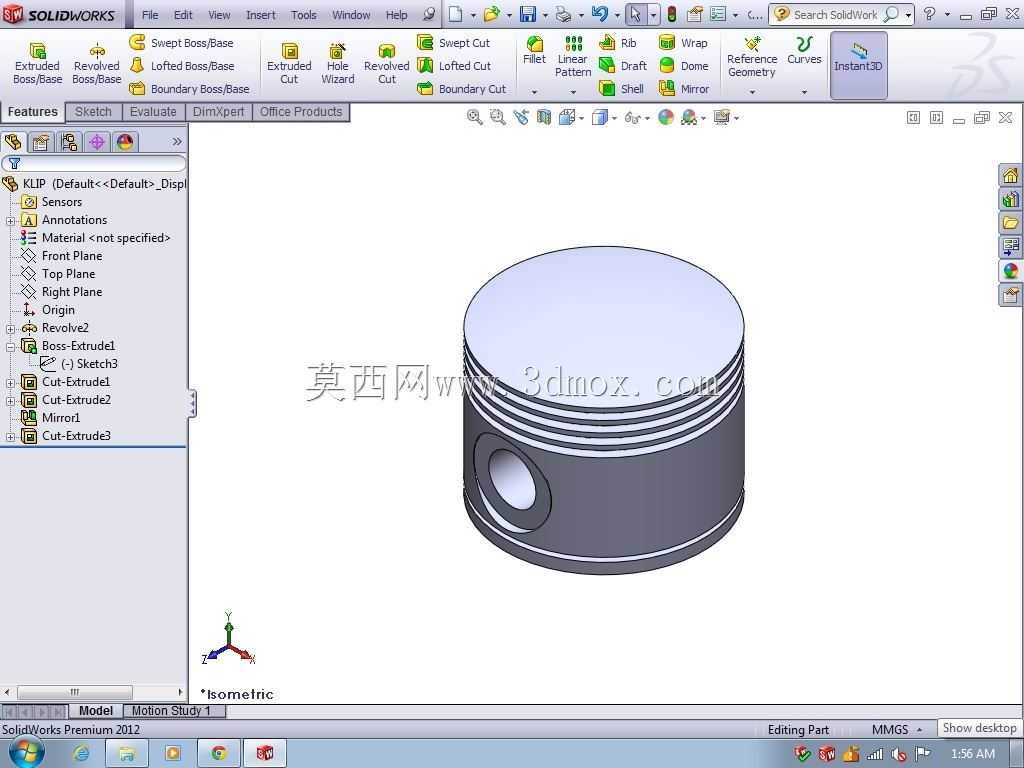Select Revolved Boss/Base tool
1024x768 pixels.
(x=97, y=63)
